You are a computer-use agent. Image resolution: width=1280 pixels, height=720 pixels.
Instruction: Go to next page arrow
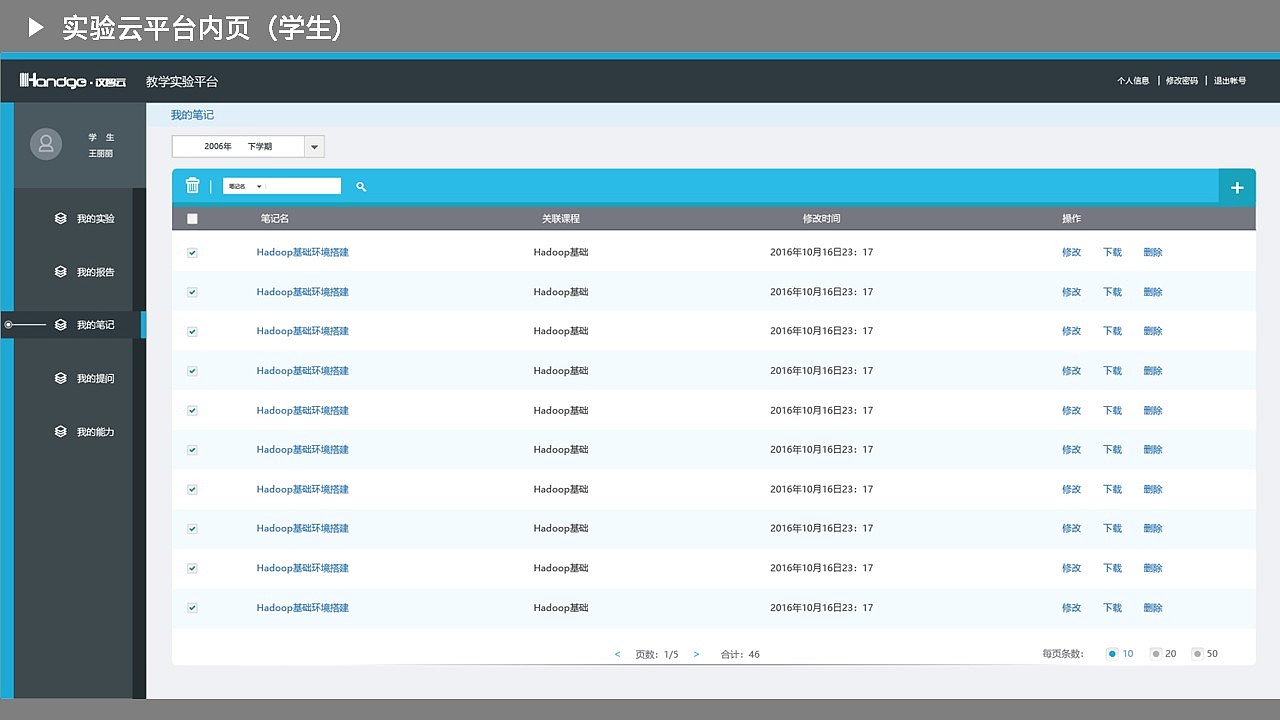click(696, 654)
